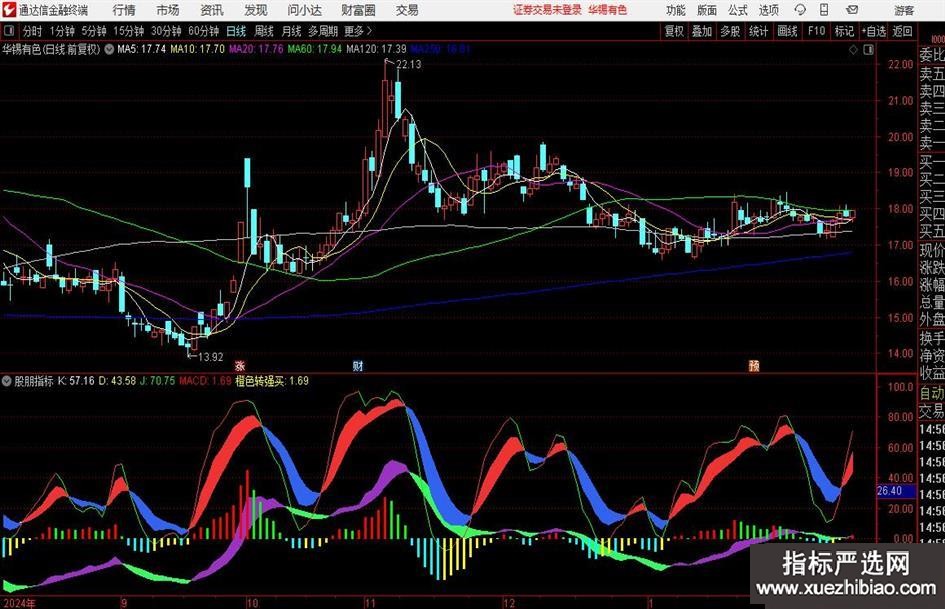Open the mobile phone icon in title bar
This screenshot has width=945, height=609.
coord(824,10)
